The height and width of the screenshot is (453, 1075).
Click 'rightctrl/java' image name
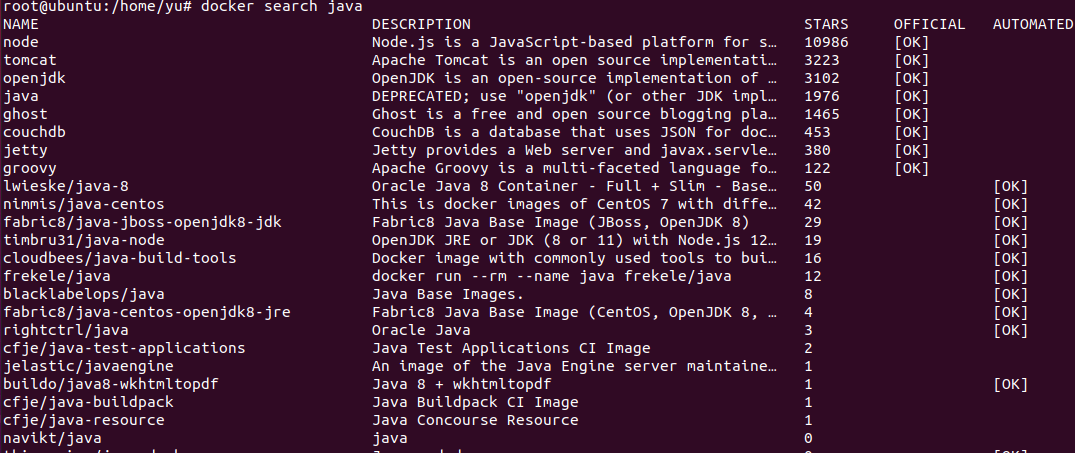click(66, 330)
